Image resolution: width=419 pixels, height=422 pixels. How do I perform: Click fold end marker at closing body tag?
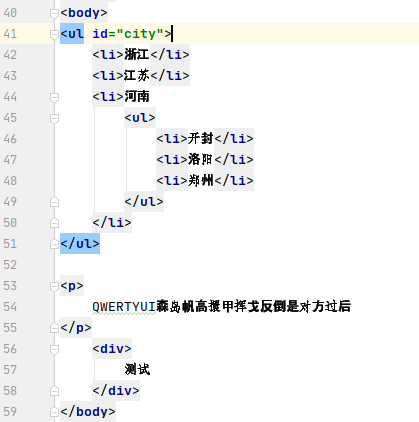[54, 412]
